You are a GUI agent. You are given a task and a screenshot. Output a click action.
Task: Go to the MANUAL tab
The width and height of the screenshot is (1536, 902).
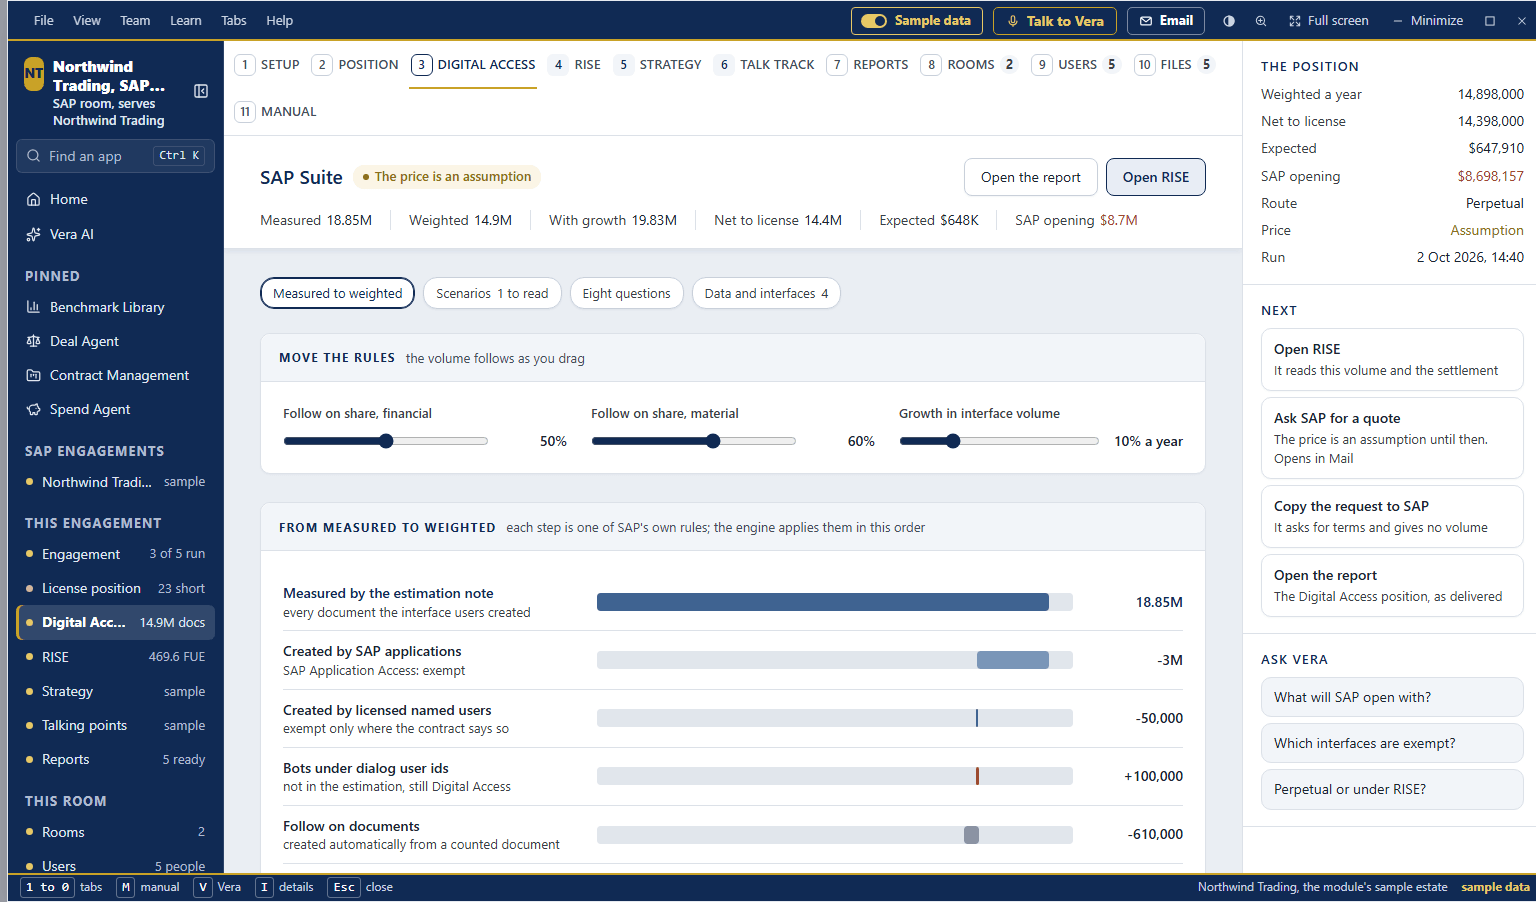click(276, 112)
